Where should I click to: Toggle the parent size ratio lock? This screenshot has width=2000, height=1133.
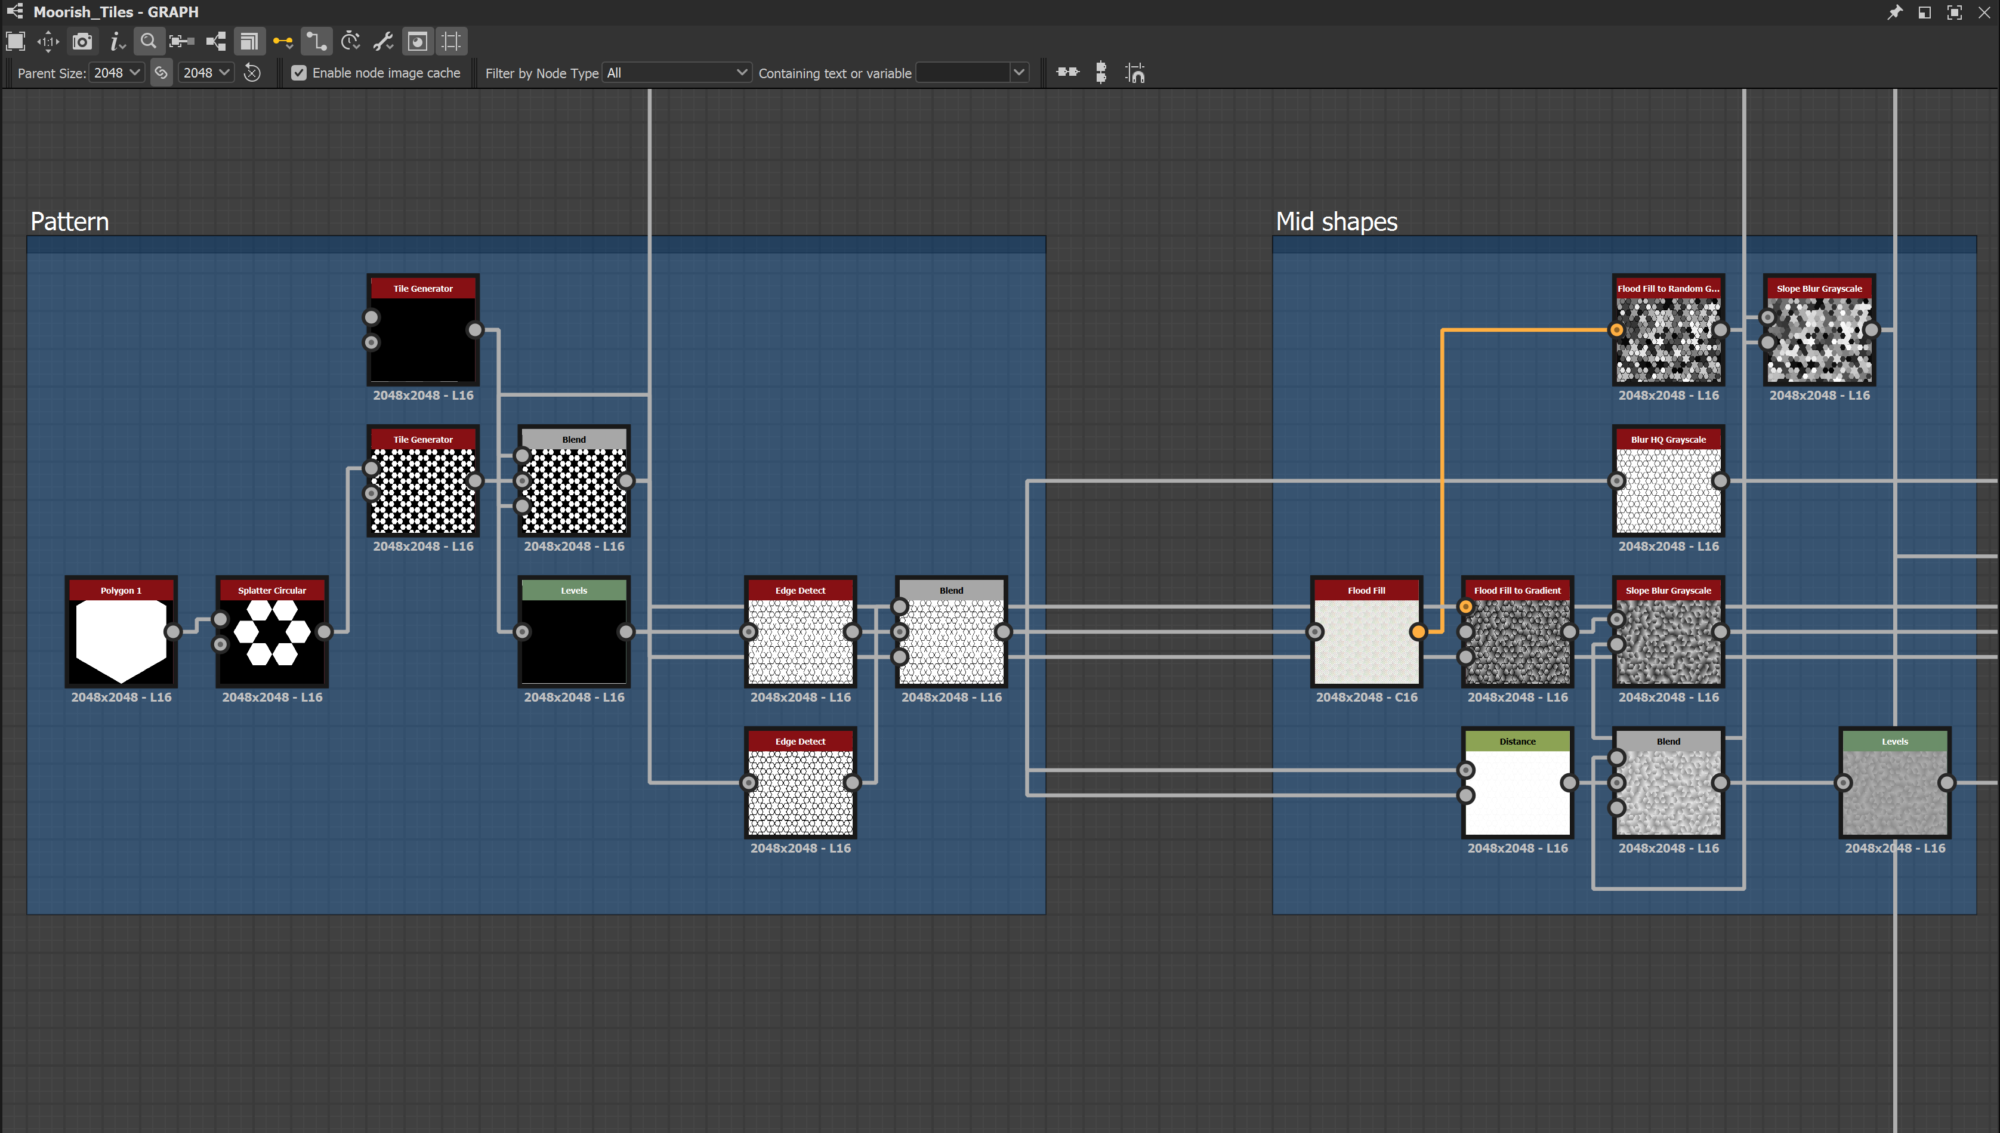click(x=161, y=73)
